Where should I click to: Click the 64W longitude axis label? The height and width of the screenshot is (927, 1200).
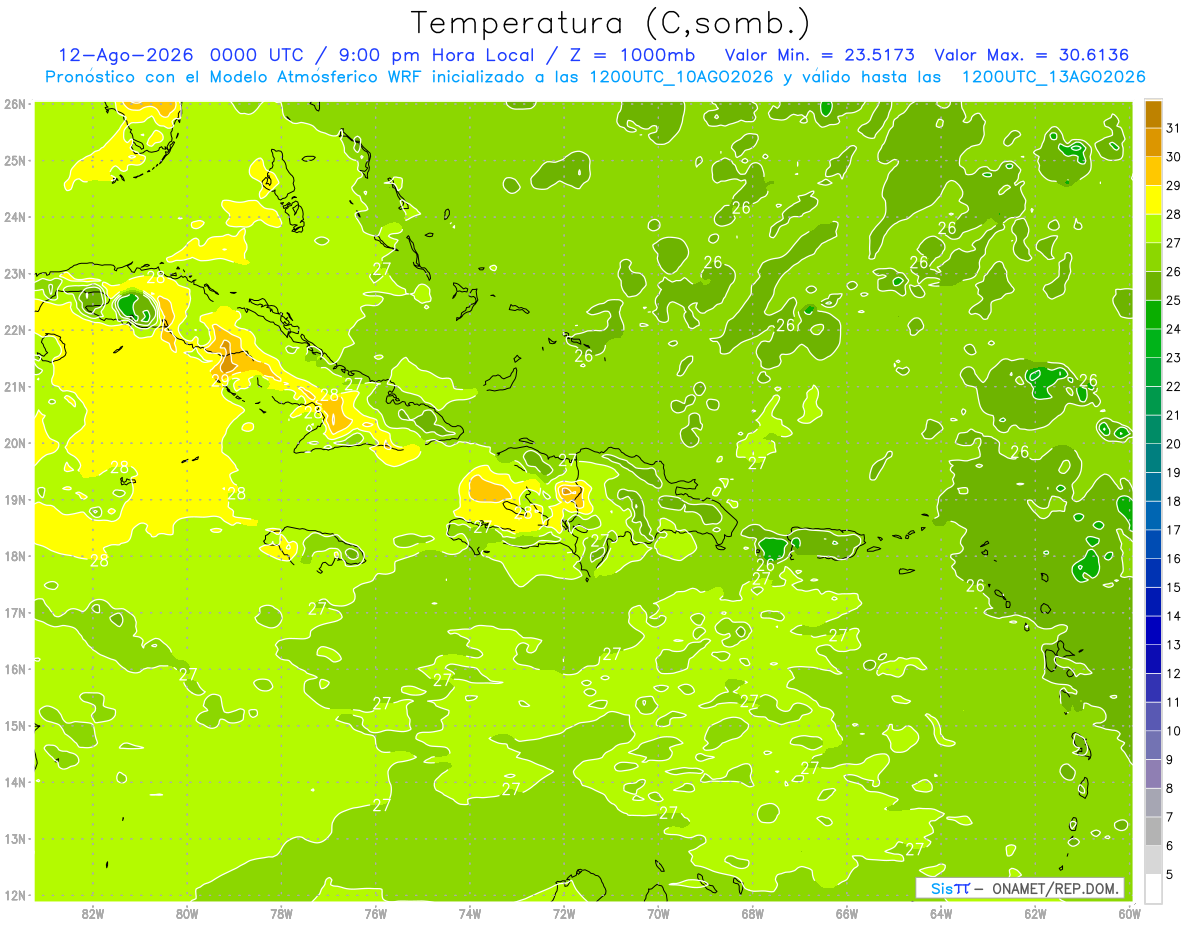click(941, 913)
